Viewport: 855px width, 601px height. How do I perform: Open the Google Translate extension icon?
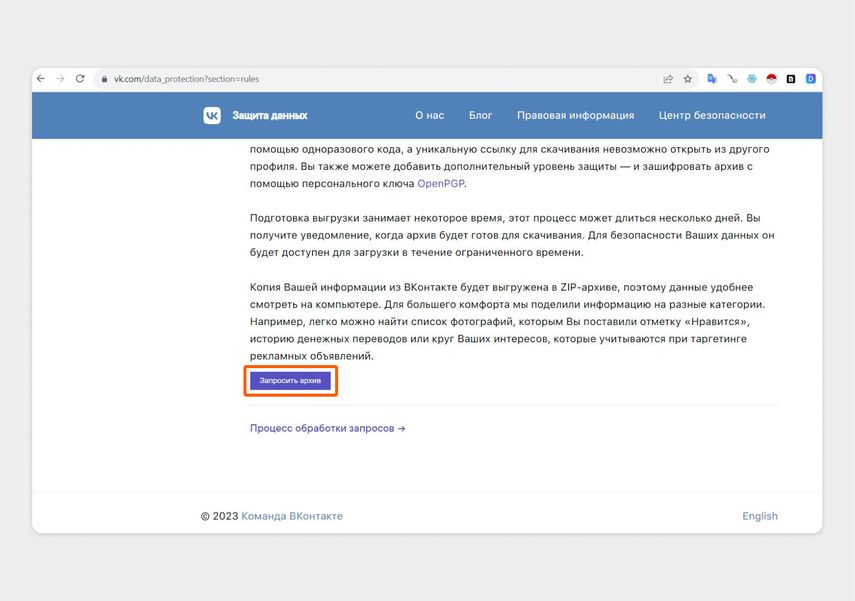coord(712,79)
